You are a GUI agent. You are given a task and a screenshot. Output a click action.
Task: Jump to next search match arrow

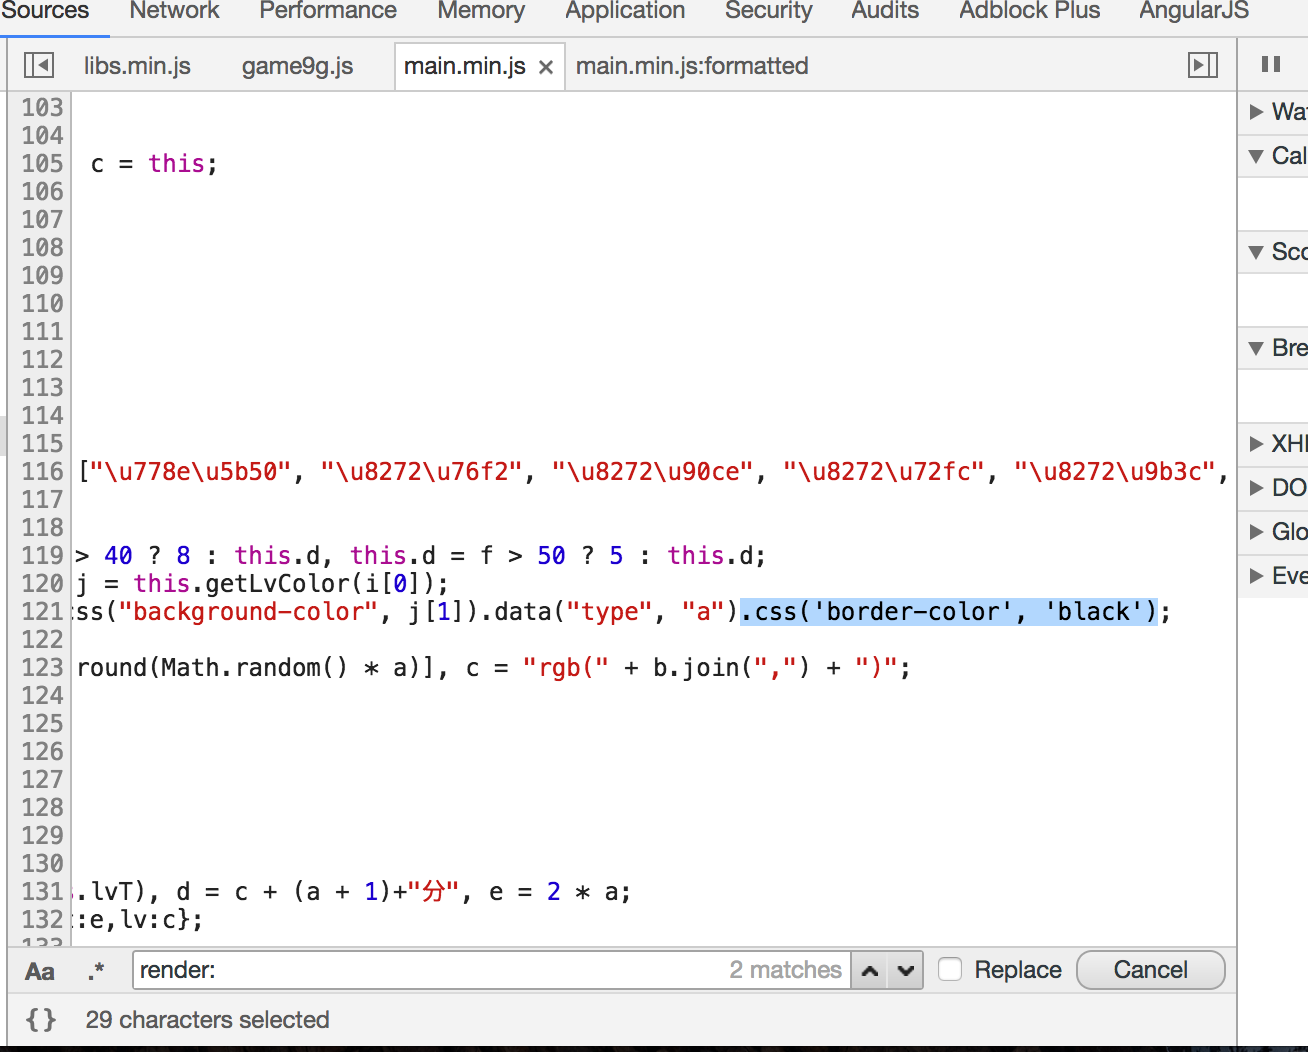(906, 970)
